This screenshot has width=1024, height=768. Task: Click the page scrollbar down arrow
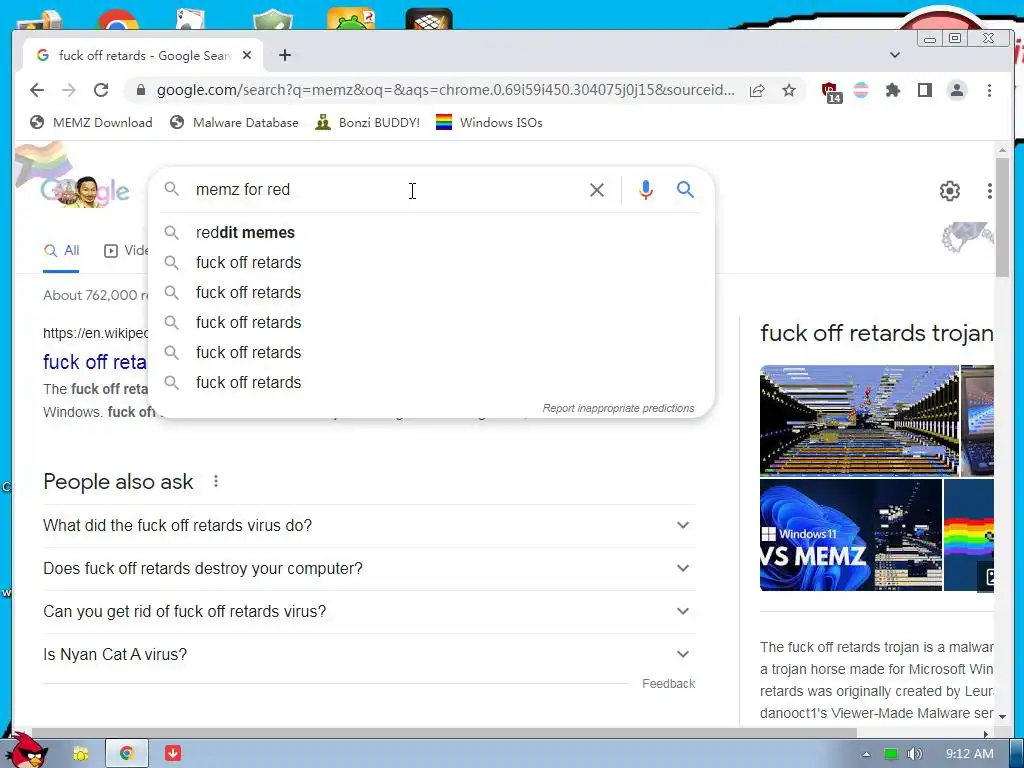[x=1002, y=716]
